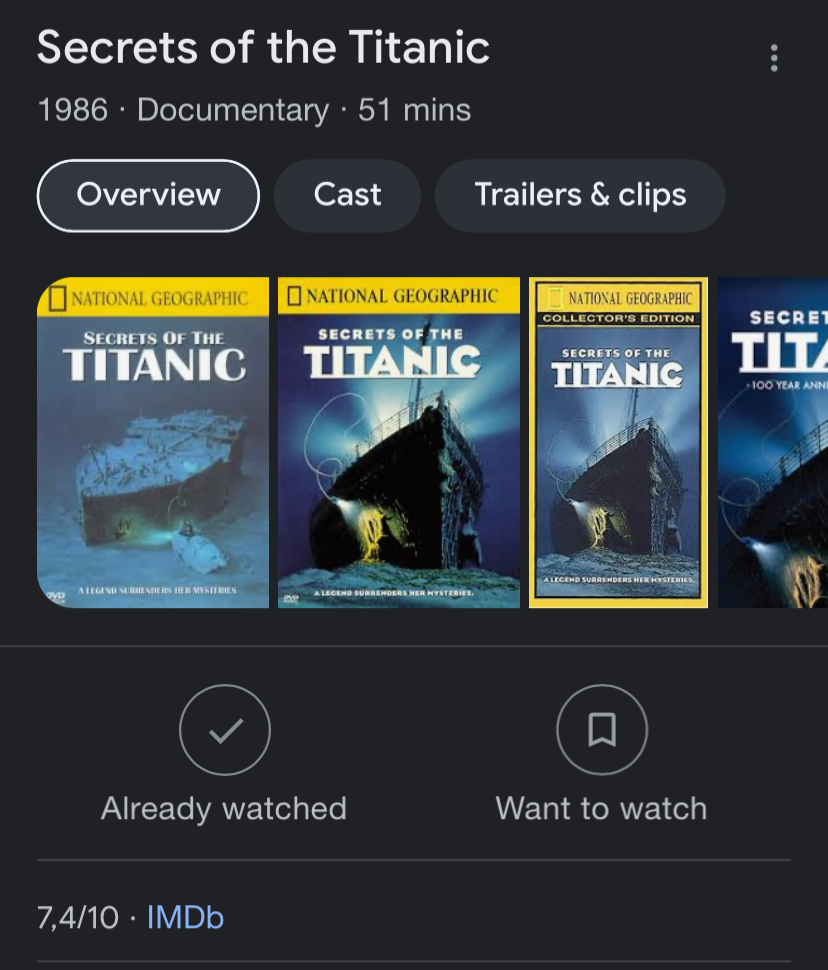Image resolution: width=828 pixels, height=970 pixels.
Task: Tap the "Want to watch" text label
Action: 601,808
